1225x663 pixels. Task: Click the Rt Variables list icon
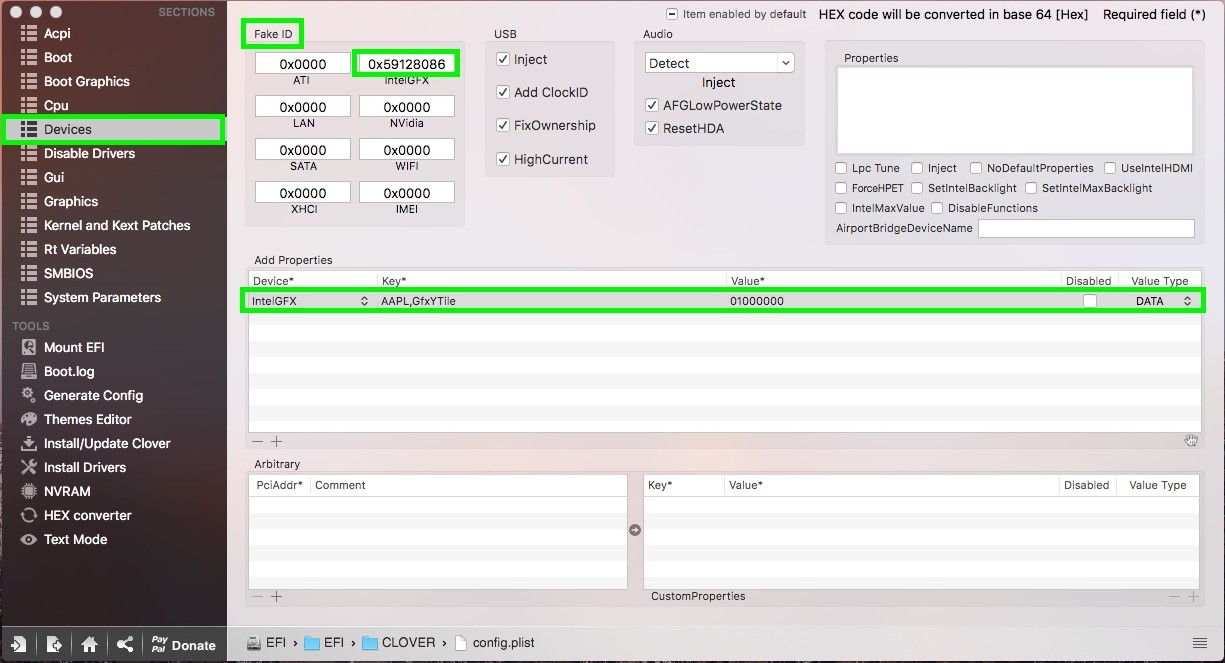pos(28,249)
